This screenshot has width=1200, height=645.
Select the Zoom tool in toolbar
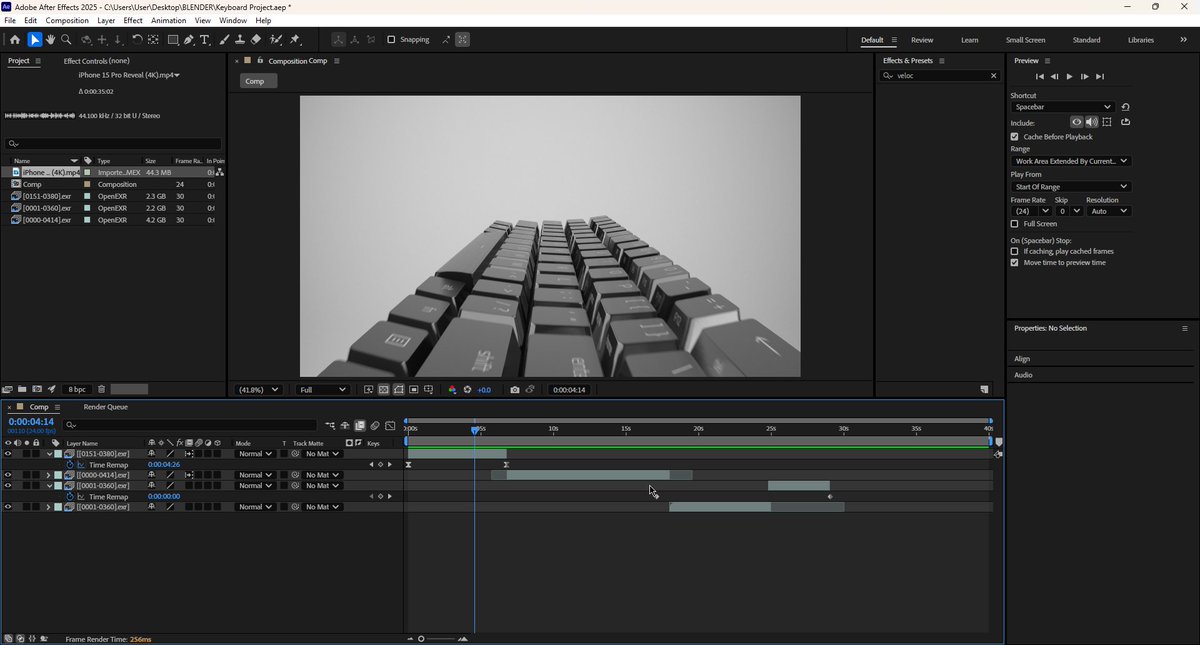pos(66,40)
